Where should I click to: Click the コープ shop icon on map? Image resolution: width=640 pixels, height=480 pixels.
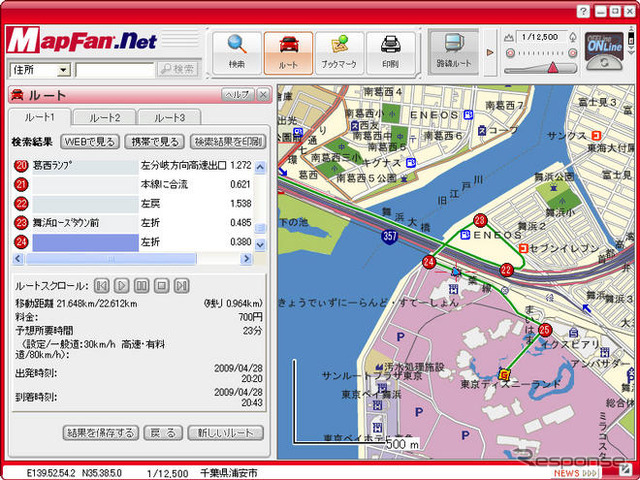(482, 131)
